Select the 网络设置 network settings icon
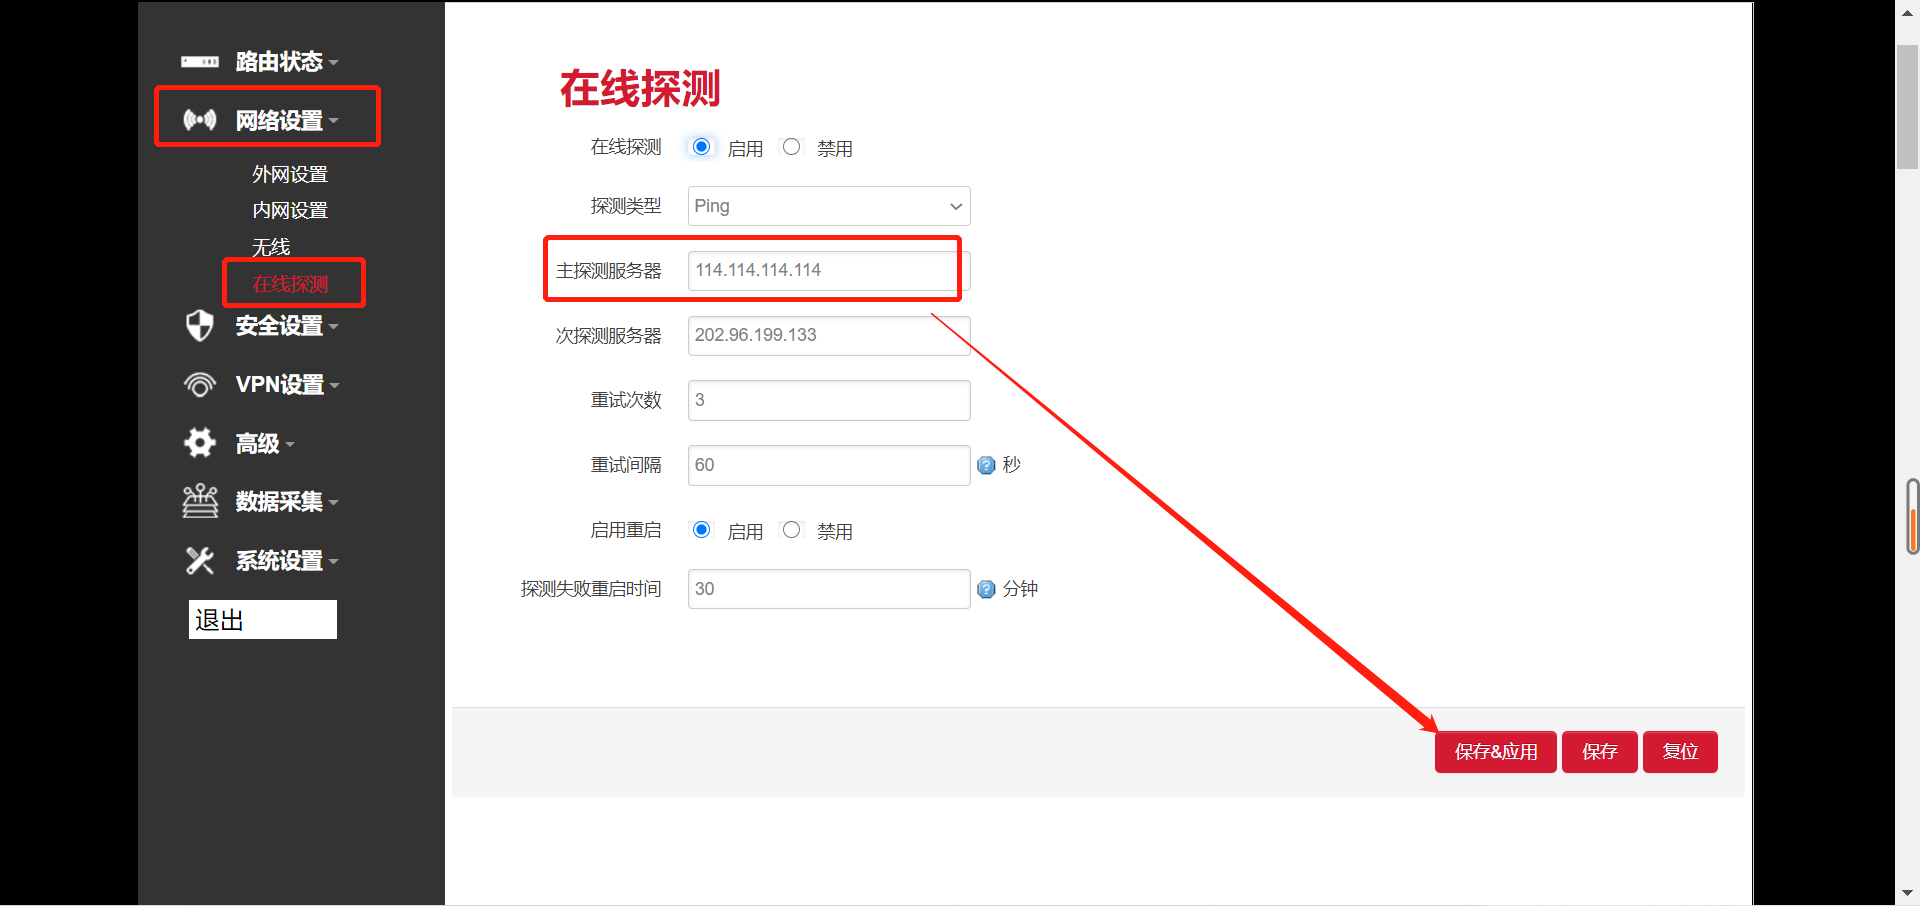Screen dimensions: 1920x906 200,119
